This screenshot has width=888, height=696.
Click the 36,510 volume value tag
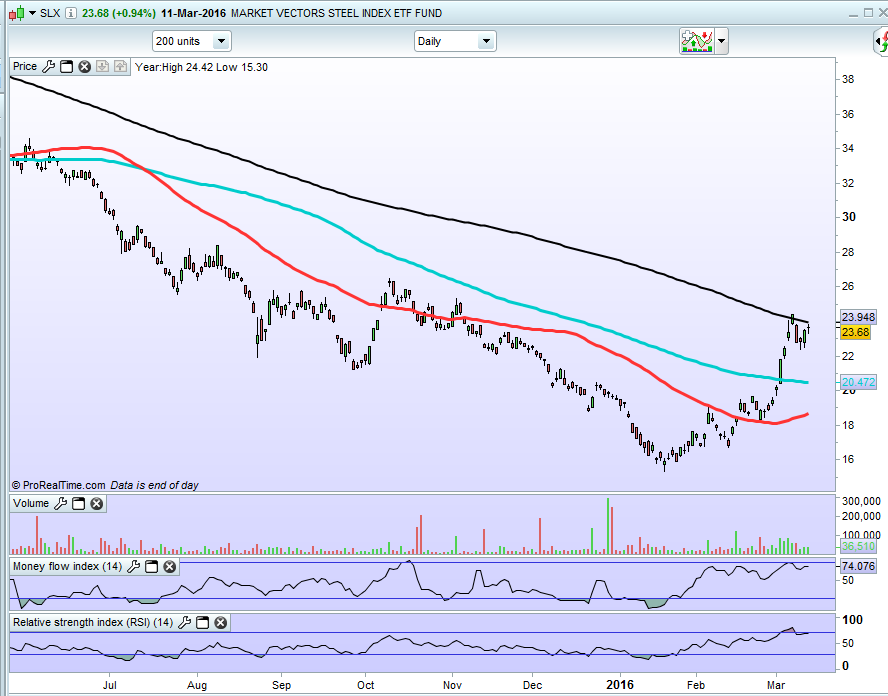point(858,546)
